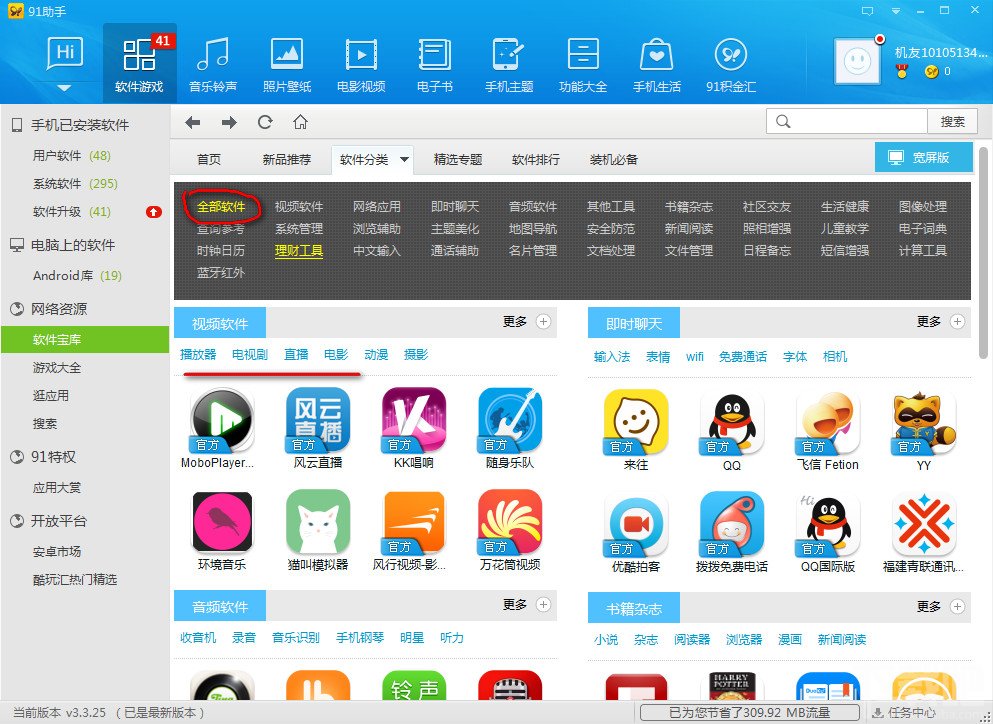Image resolution: width=993 pixels, height=724 pixels.
Task: Open the 小说 subcategory link
Action: pyautogui.click(x=605, y=639)
